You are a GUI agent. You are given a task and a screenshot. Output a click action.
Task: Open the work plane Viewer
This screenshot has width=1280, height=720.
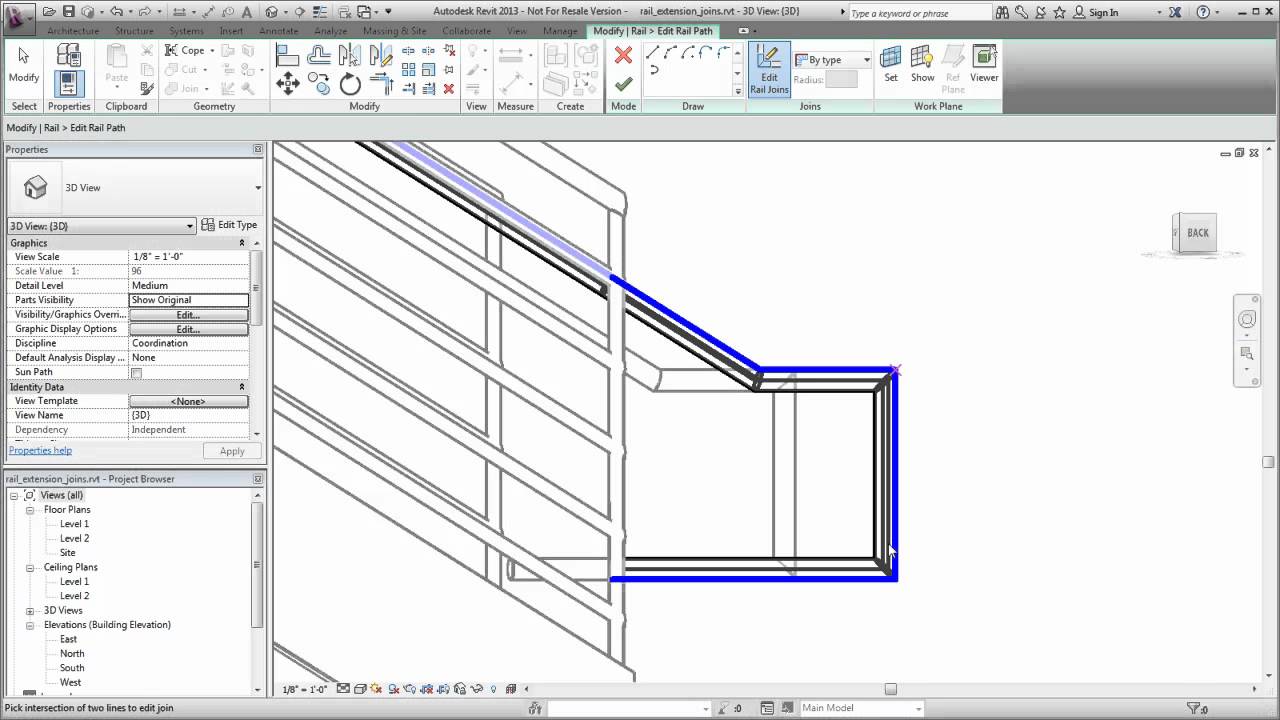(x=984, y=64)
